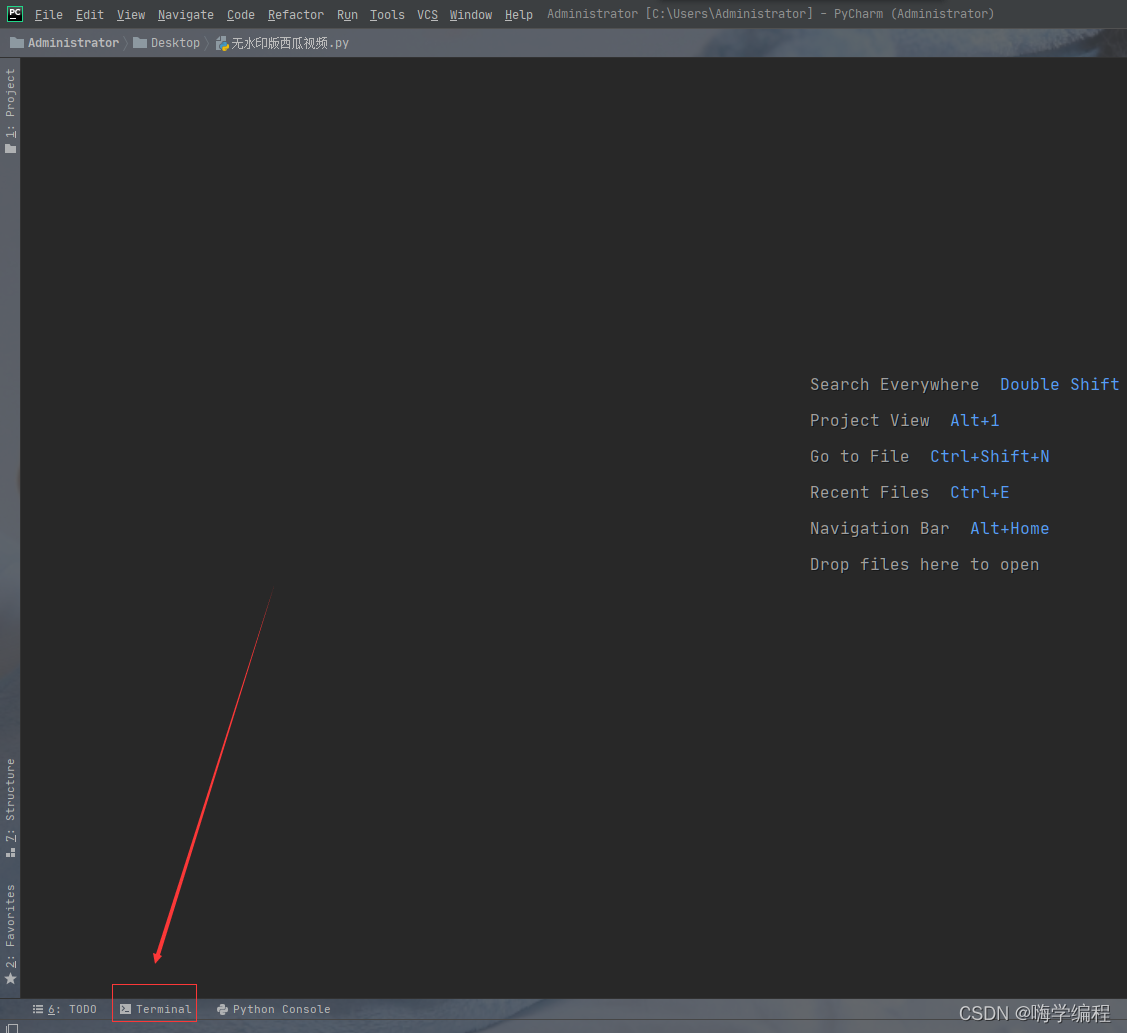Click the PyCharm application logo icon
Viewport: 1127px width, 1033px height.
[15, 14]
